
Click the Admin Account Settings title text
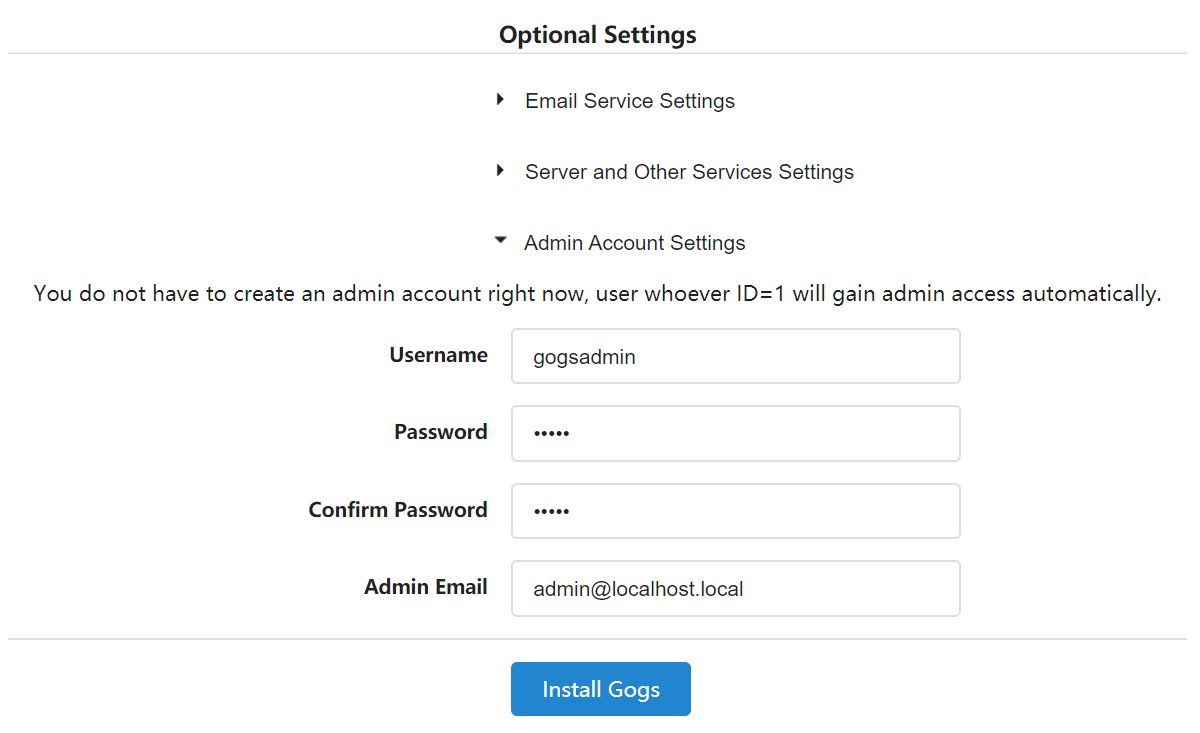pos(634,243)
